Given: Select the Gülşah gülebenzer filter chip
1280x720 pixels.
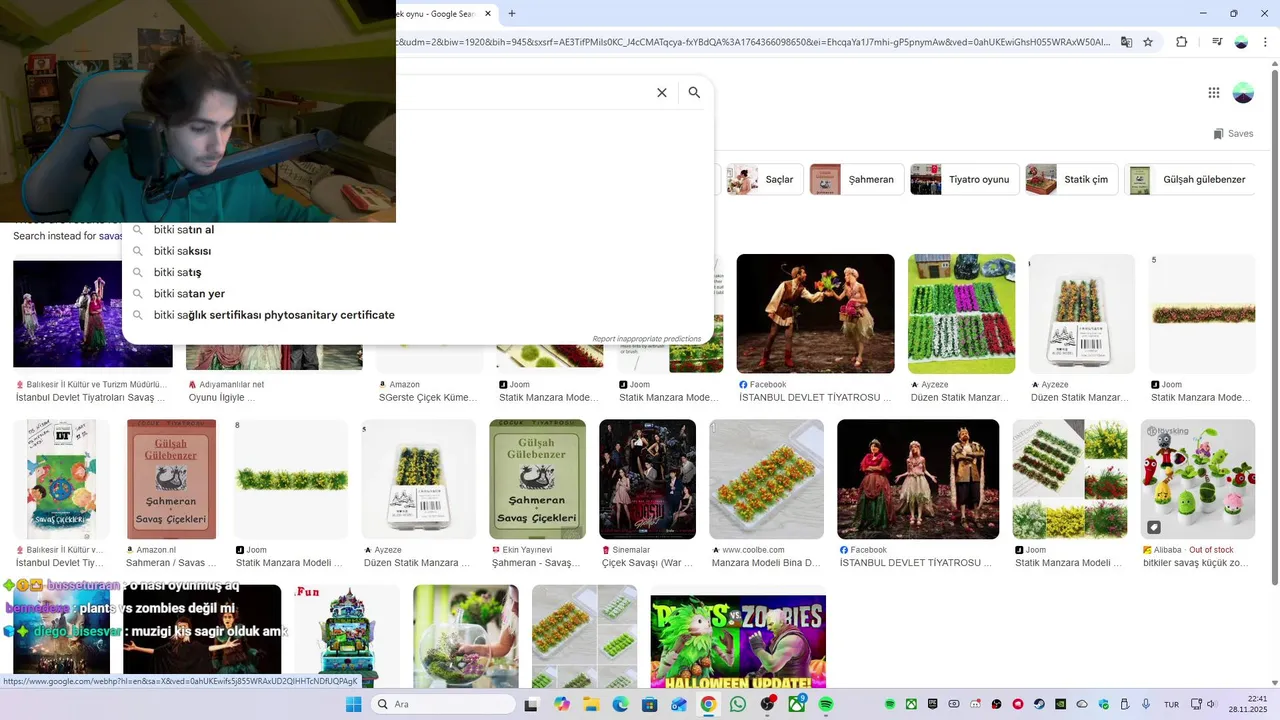Looking at the screenshot, I should click(x=1190, y=179).
